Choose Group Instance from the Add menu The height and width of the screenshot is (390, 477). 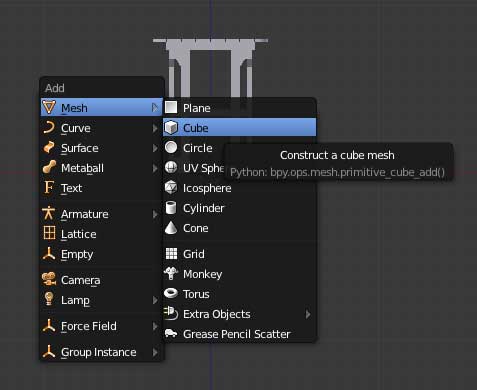[x=101, y=352]
